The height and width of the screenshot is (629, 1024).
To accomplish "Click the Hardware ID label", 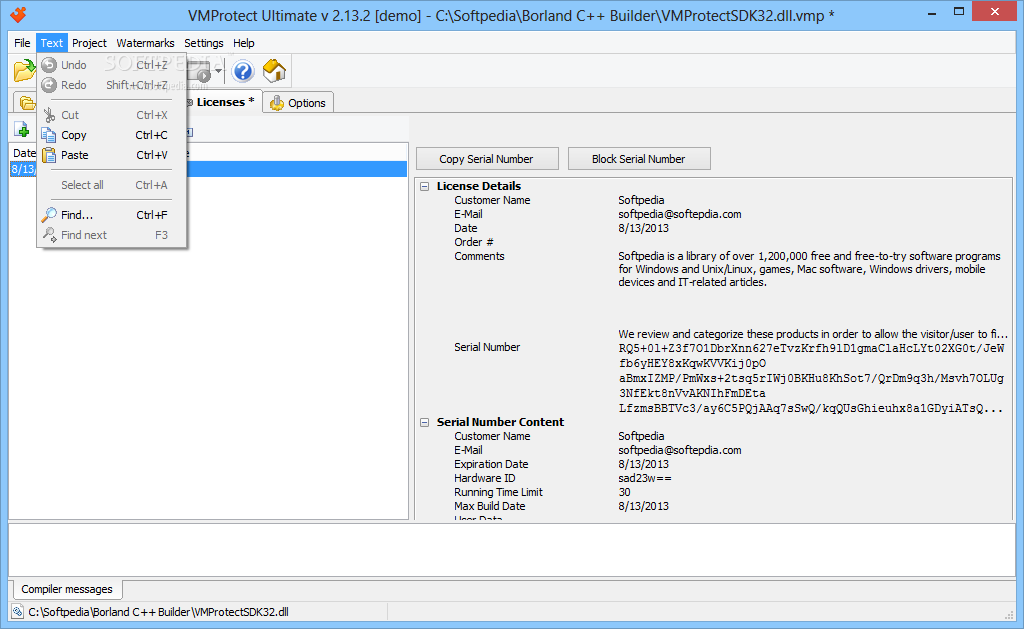I will [x=485, y=478].
